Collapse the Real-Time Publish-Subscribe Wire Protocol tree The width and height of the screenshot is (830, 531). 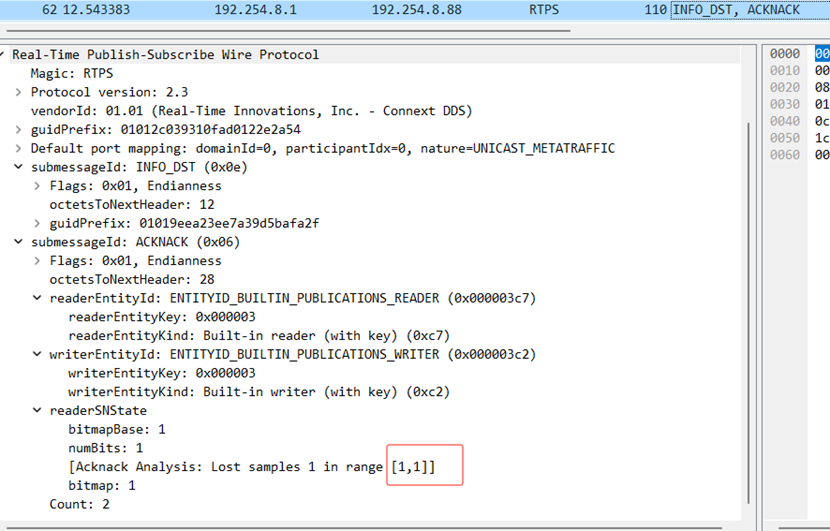(5, 55)
